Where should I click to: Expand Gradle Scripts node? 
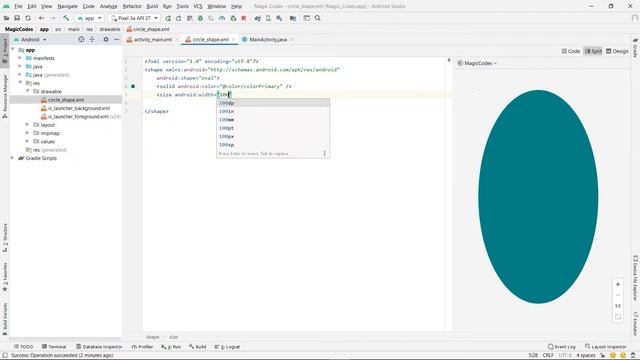click(x=12, y=158)
